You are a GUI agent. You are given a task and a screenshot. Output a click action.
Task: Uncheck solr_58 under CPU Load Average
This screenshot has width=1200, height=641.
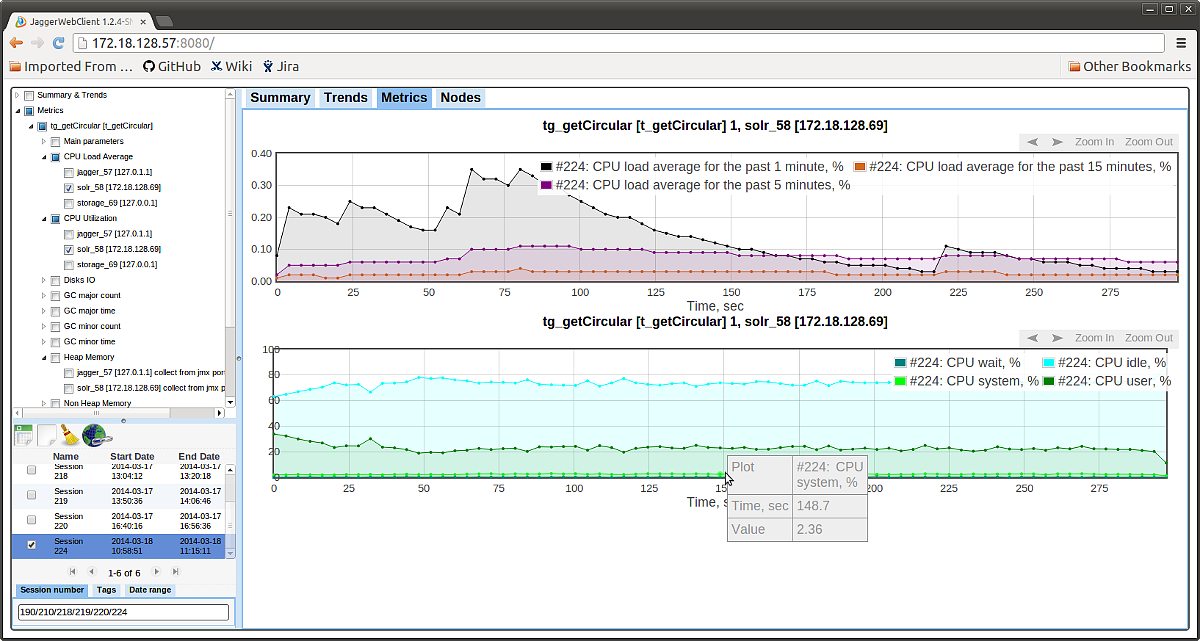(x=69, y=188)
